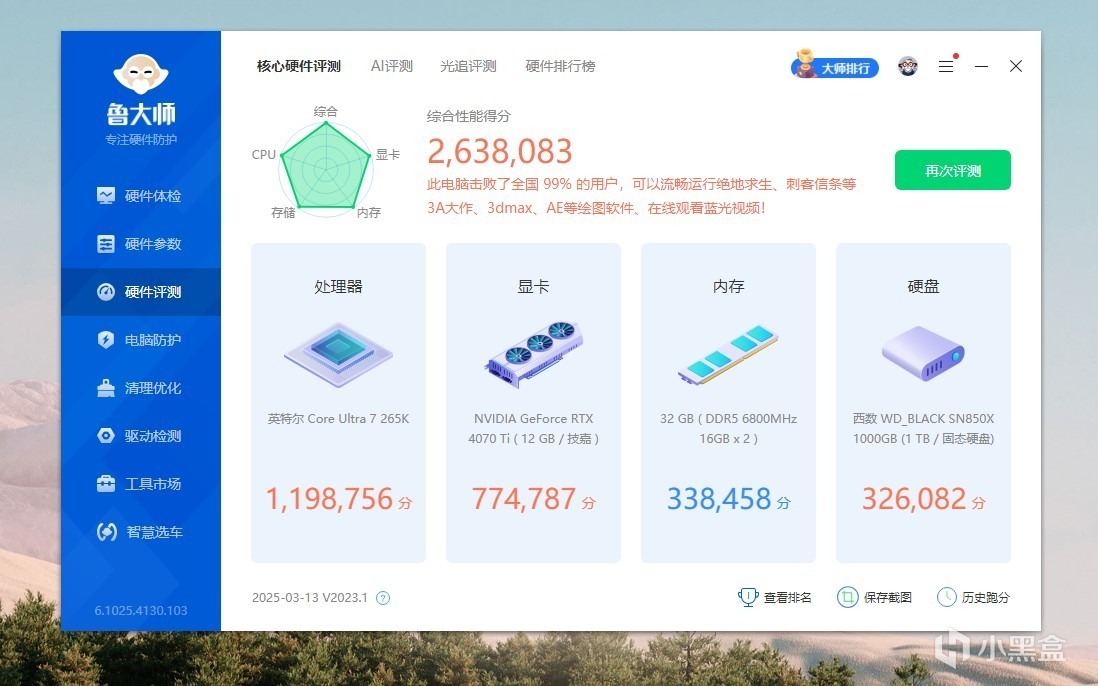Screen dimensions: 1098x686
Task: Click the CPU score 1,198,756
Action: click(329, 499)
